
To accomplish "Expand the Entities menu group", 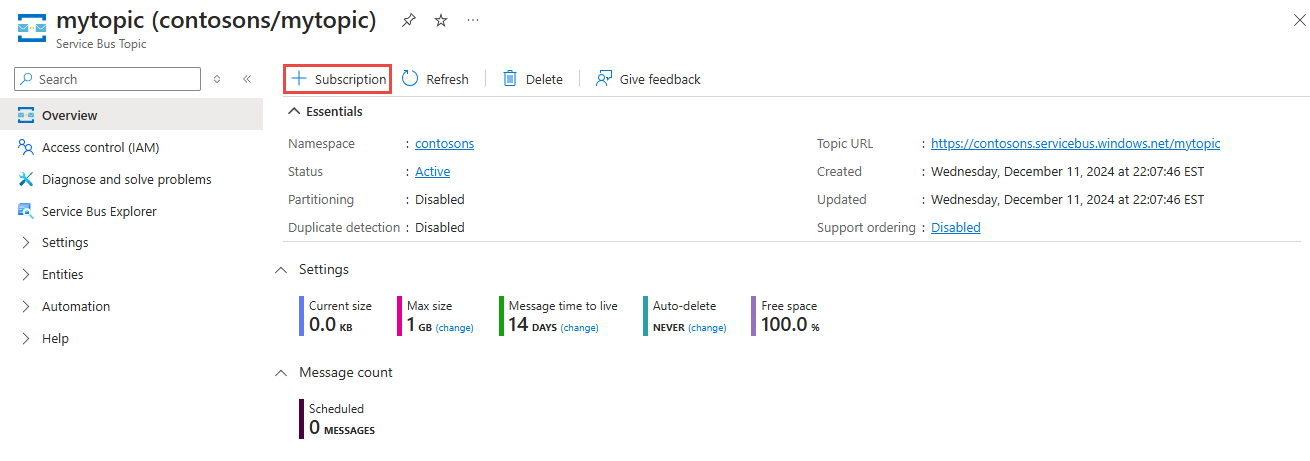I will 62,275.
